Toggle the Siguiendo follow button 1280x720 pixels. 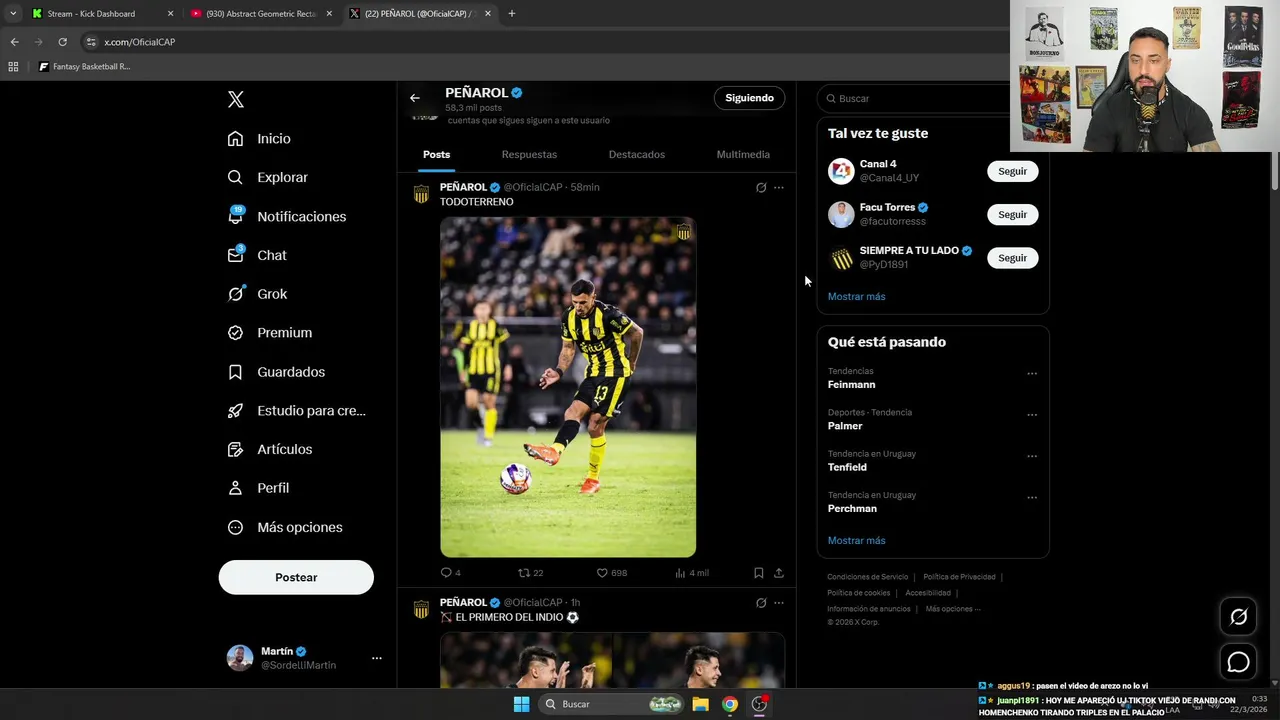(749, 98)
